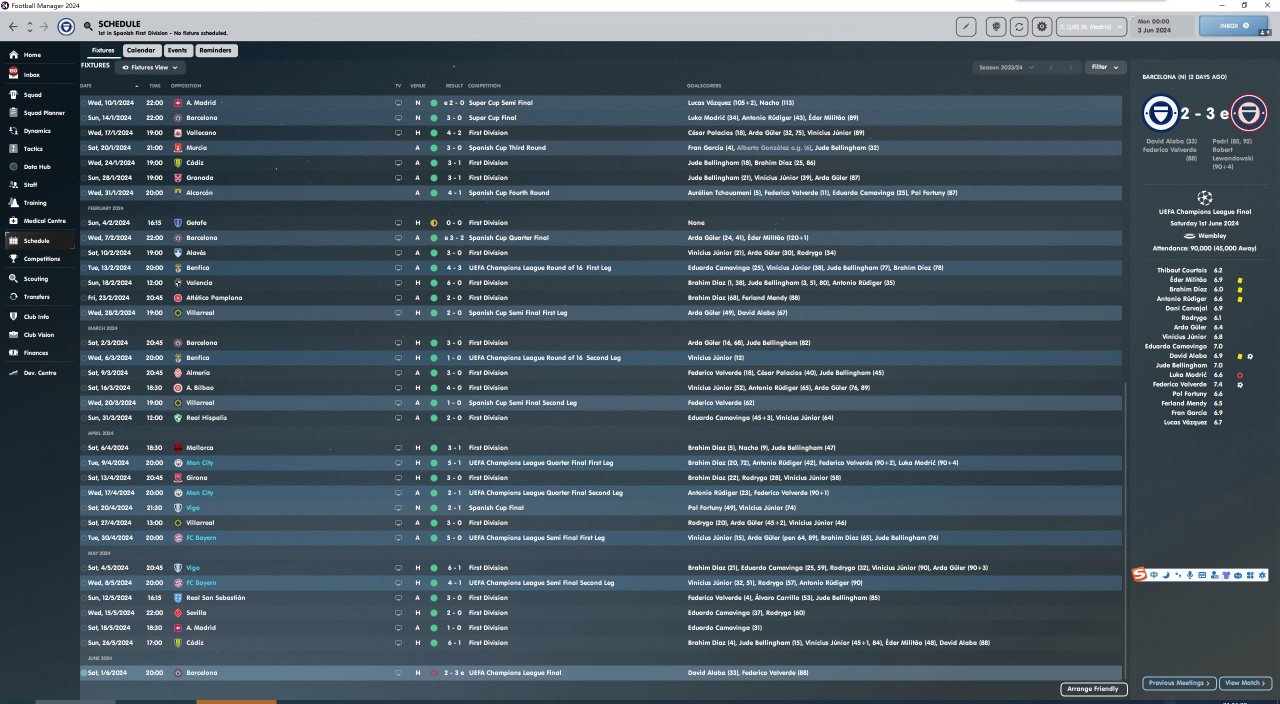Open Transfers in the sidebar
1280x704 pixels.
coord(36,297)
